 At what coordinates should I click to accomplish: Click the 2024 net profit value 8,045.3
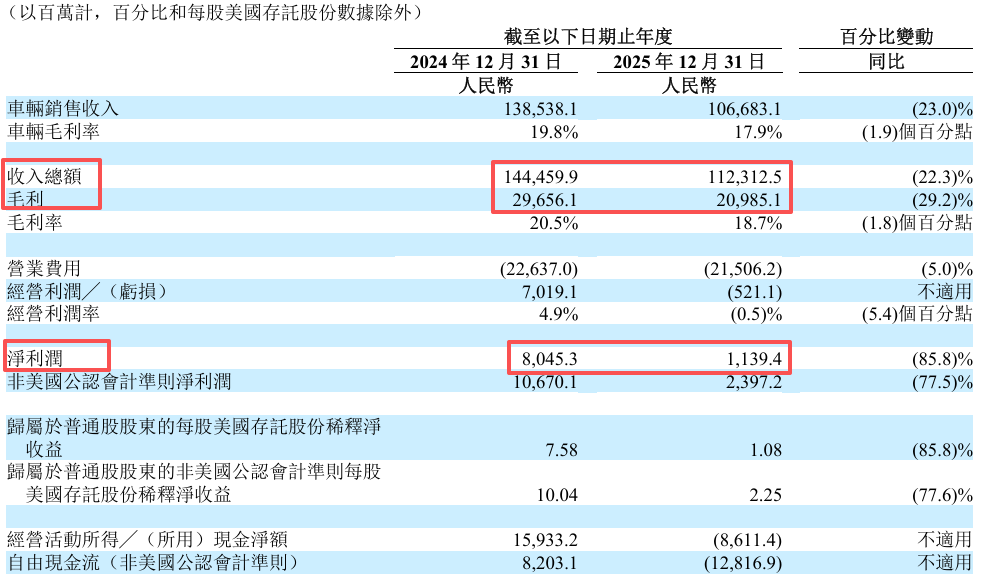click(548, 358)
